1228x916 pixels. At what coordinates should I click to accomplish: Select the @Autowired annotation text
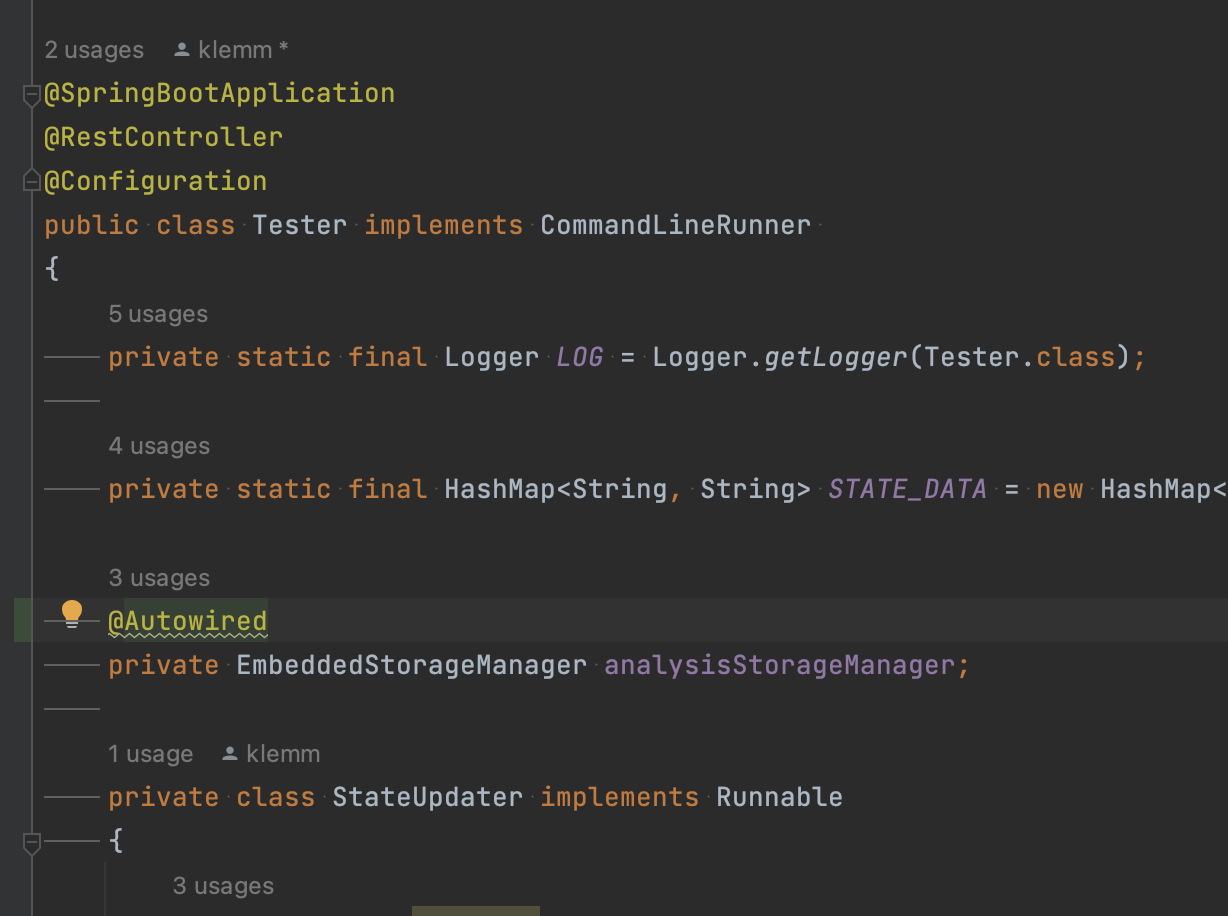(188, 621)
